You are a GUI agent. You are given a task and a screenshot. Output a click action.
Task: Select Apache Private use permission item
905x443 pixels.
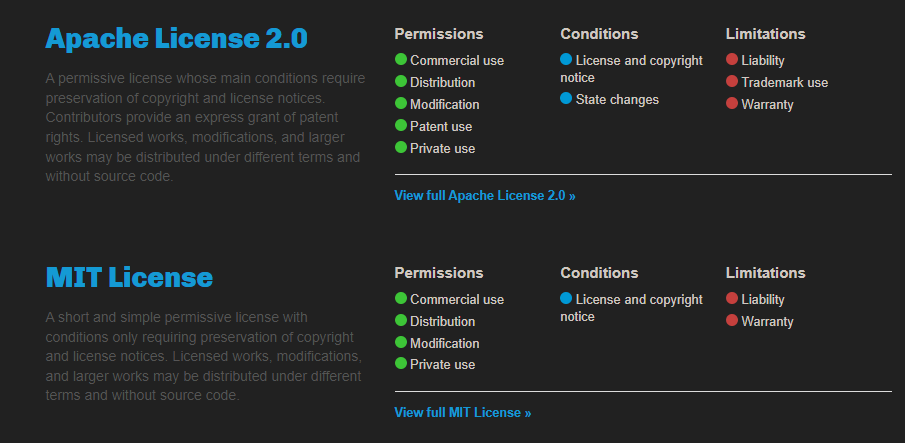pyautogui.click(x=442, y=148)
